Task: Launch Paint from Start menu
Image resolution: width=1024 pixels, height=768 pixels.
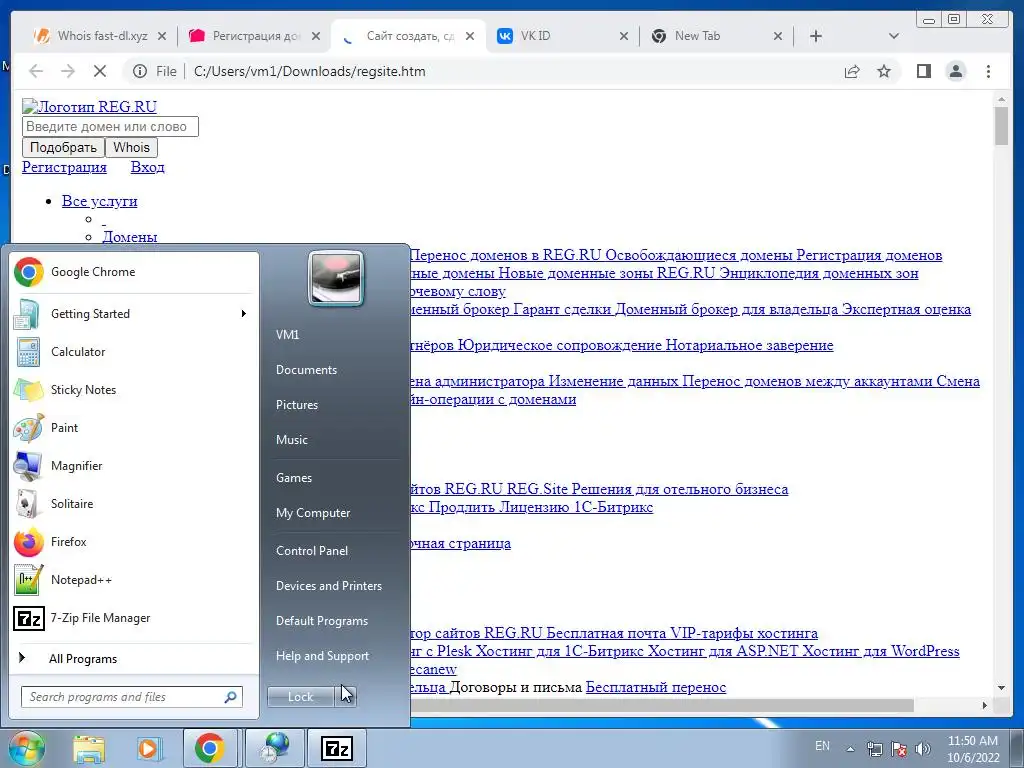Action: tap(134, 428)
